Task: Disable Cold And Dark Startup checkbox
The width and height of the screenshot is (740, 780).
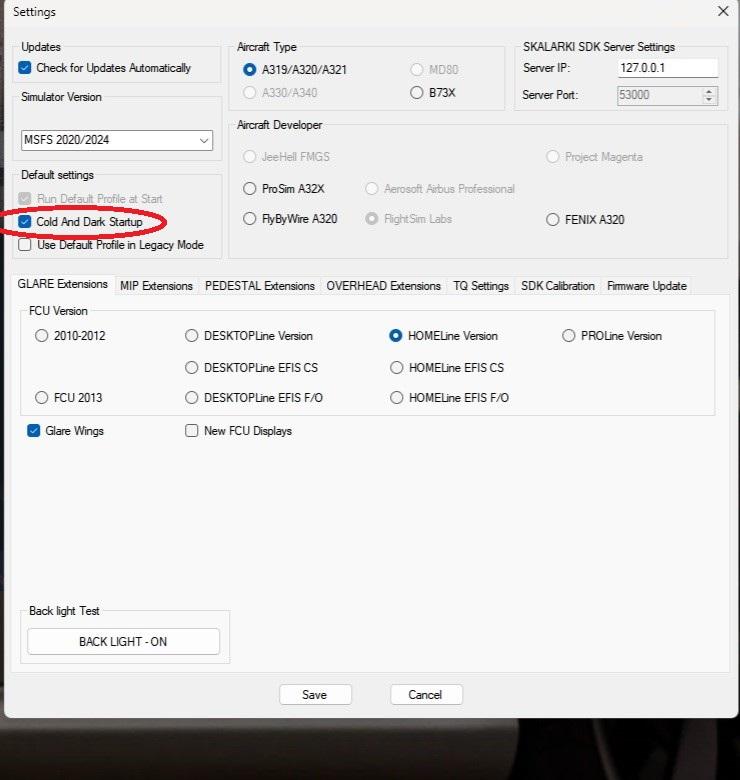Action: tap(26, 221)
